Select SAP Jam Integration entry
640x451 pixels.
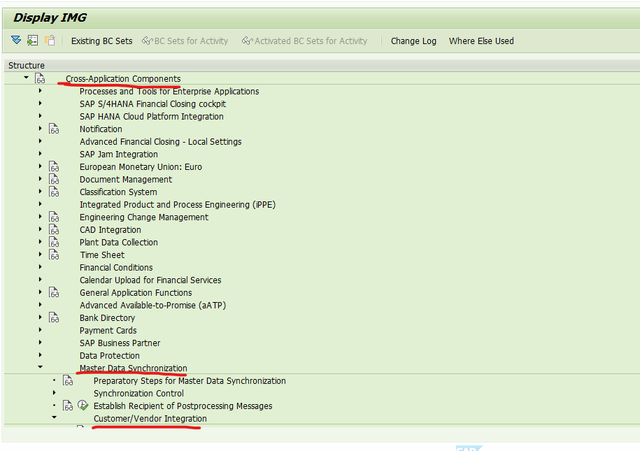pyautogui.click(x=118, y=154)
